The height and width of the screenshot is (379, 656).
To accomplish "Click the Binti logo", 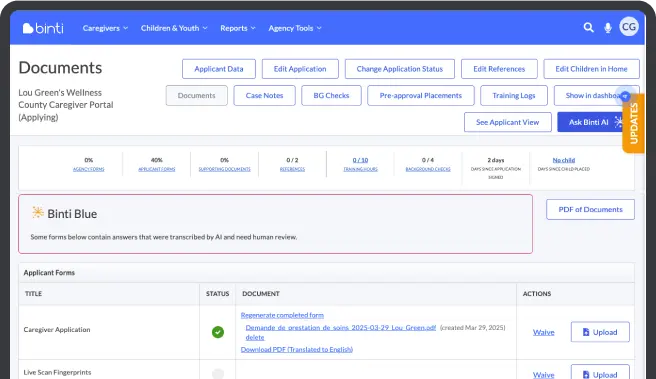I will (x=43, y=28).
